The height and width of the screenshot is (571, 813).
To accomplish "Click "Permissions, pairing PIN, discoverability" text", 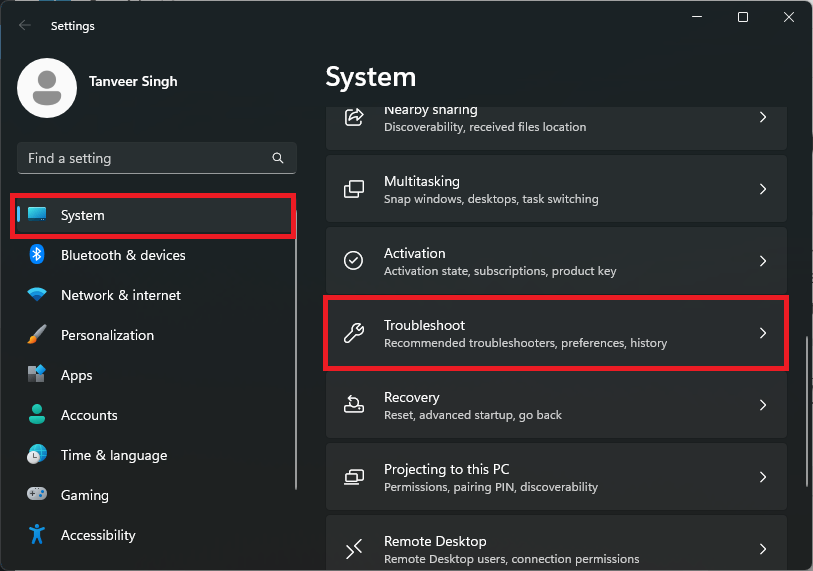I will tap(490, 487).
